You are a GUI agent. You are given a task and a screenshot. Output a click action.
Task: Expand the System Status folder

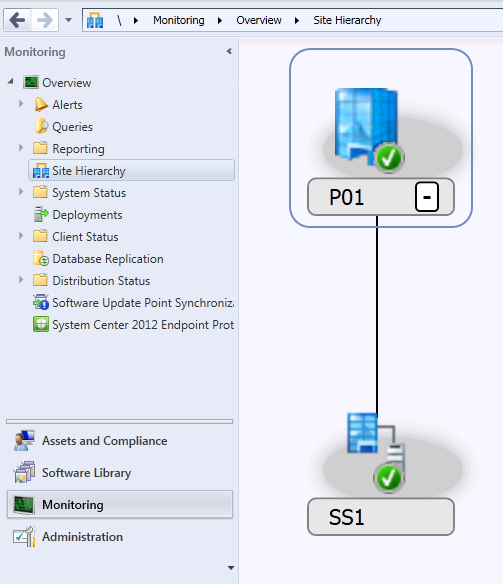point(21,192)
